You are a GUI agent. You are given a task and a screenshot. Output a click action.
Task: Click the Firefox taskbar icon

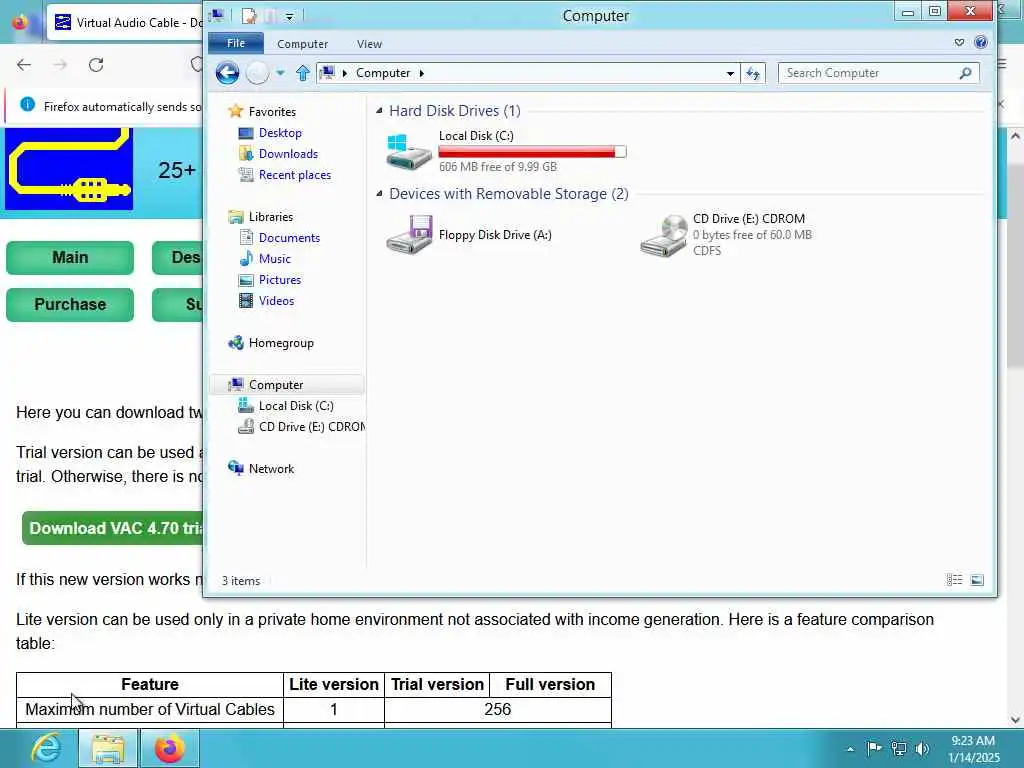pyautogui.click(x=170, y=748)
